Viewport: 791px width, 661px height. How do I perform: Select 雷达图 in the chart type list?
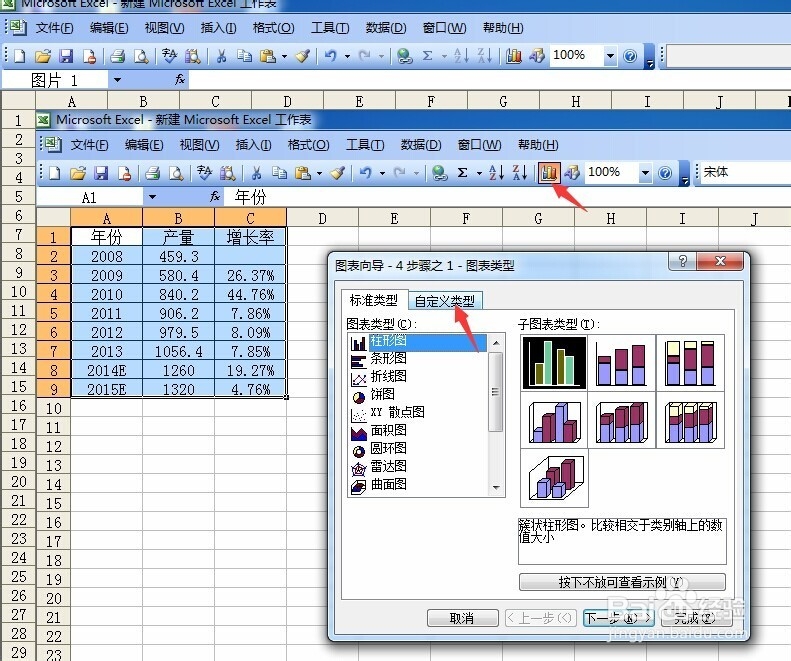click(x=388, y=467)
